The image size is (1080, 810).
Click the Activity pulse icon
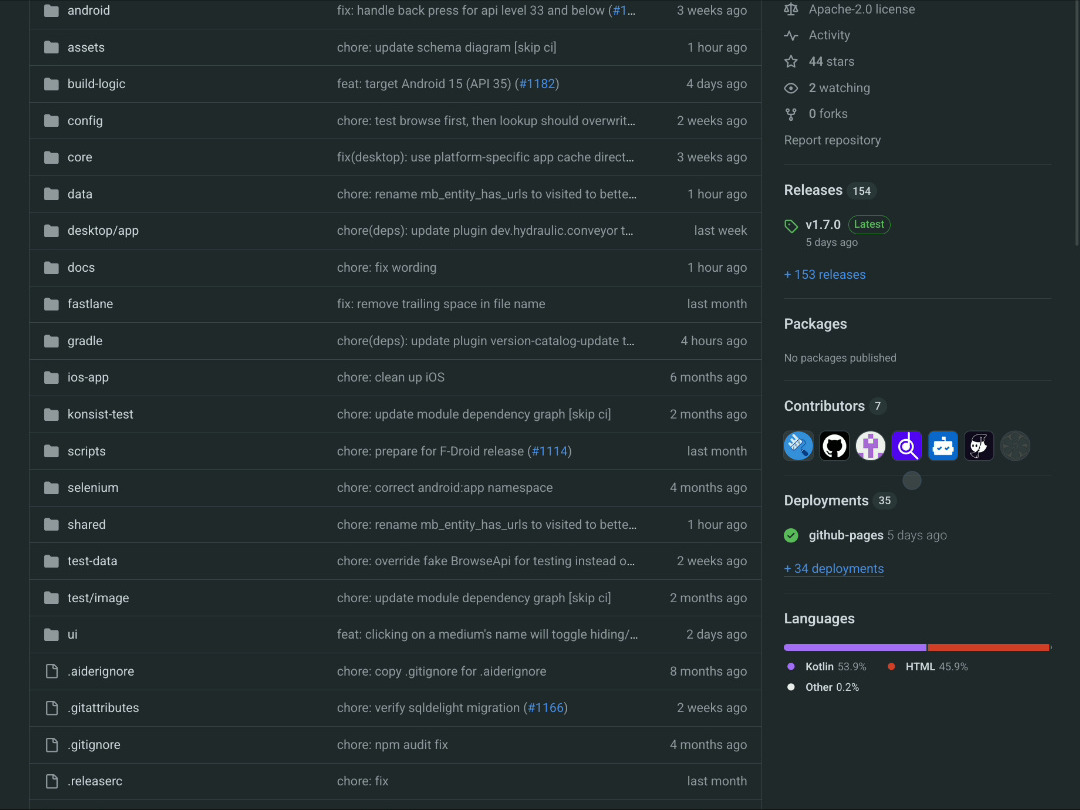[792, 35]
